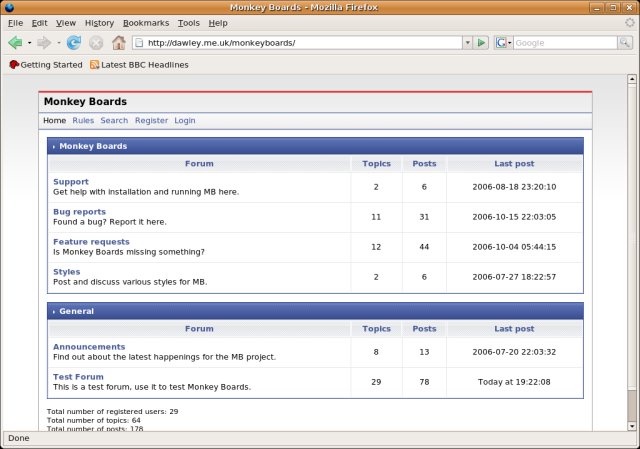The height and width of the screenshot is (449, 640).
Task: Open the URL history dropdown arrow
Action: pyautogui.click(x=467, y=43)
